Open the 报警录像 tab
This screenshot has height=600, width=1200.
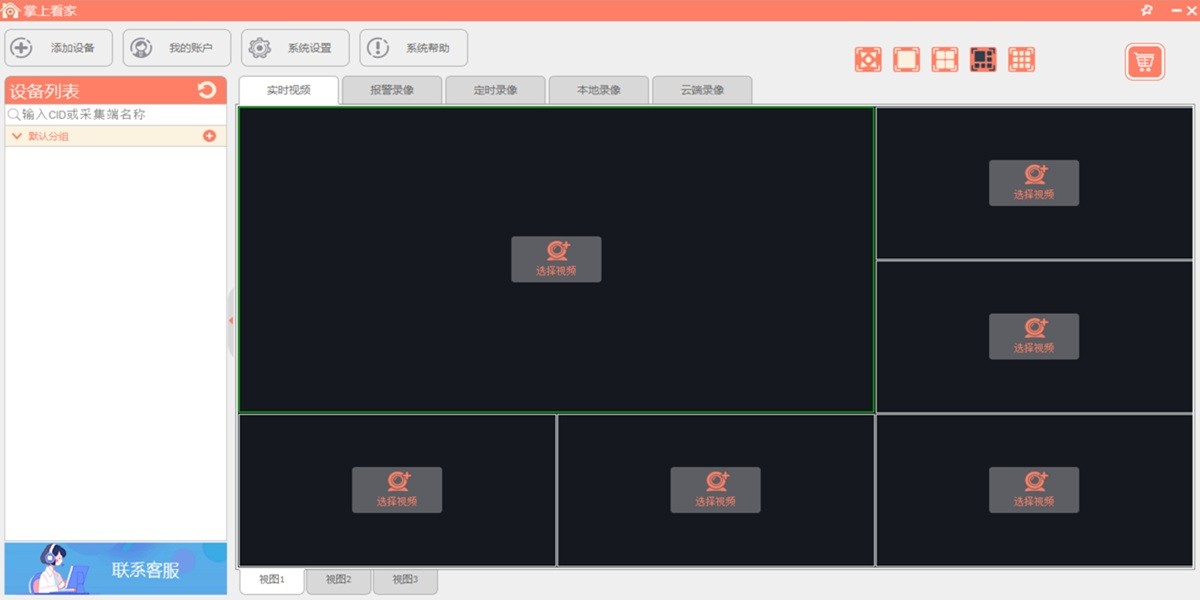pyautogui.click(x=392, y=90)
